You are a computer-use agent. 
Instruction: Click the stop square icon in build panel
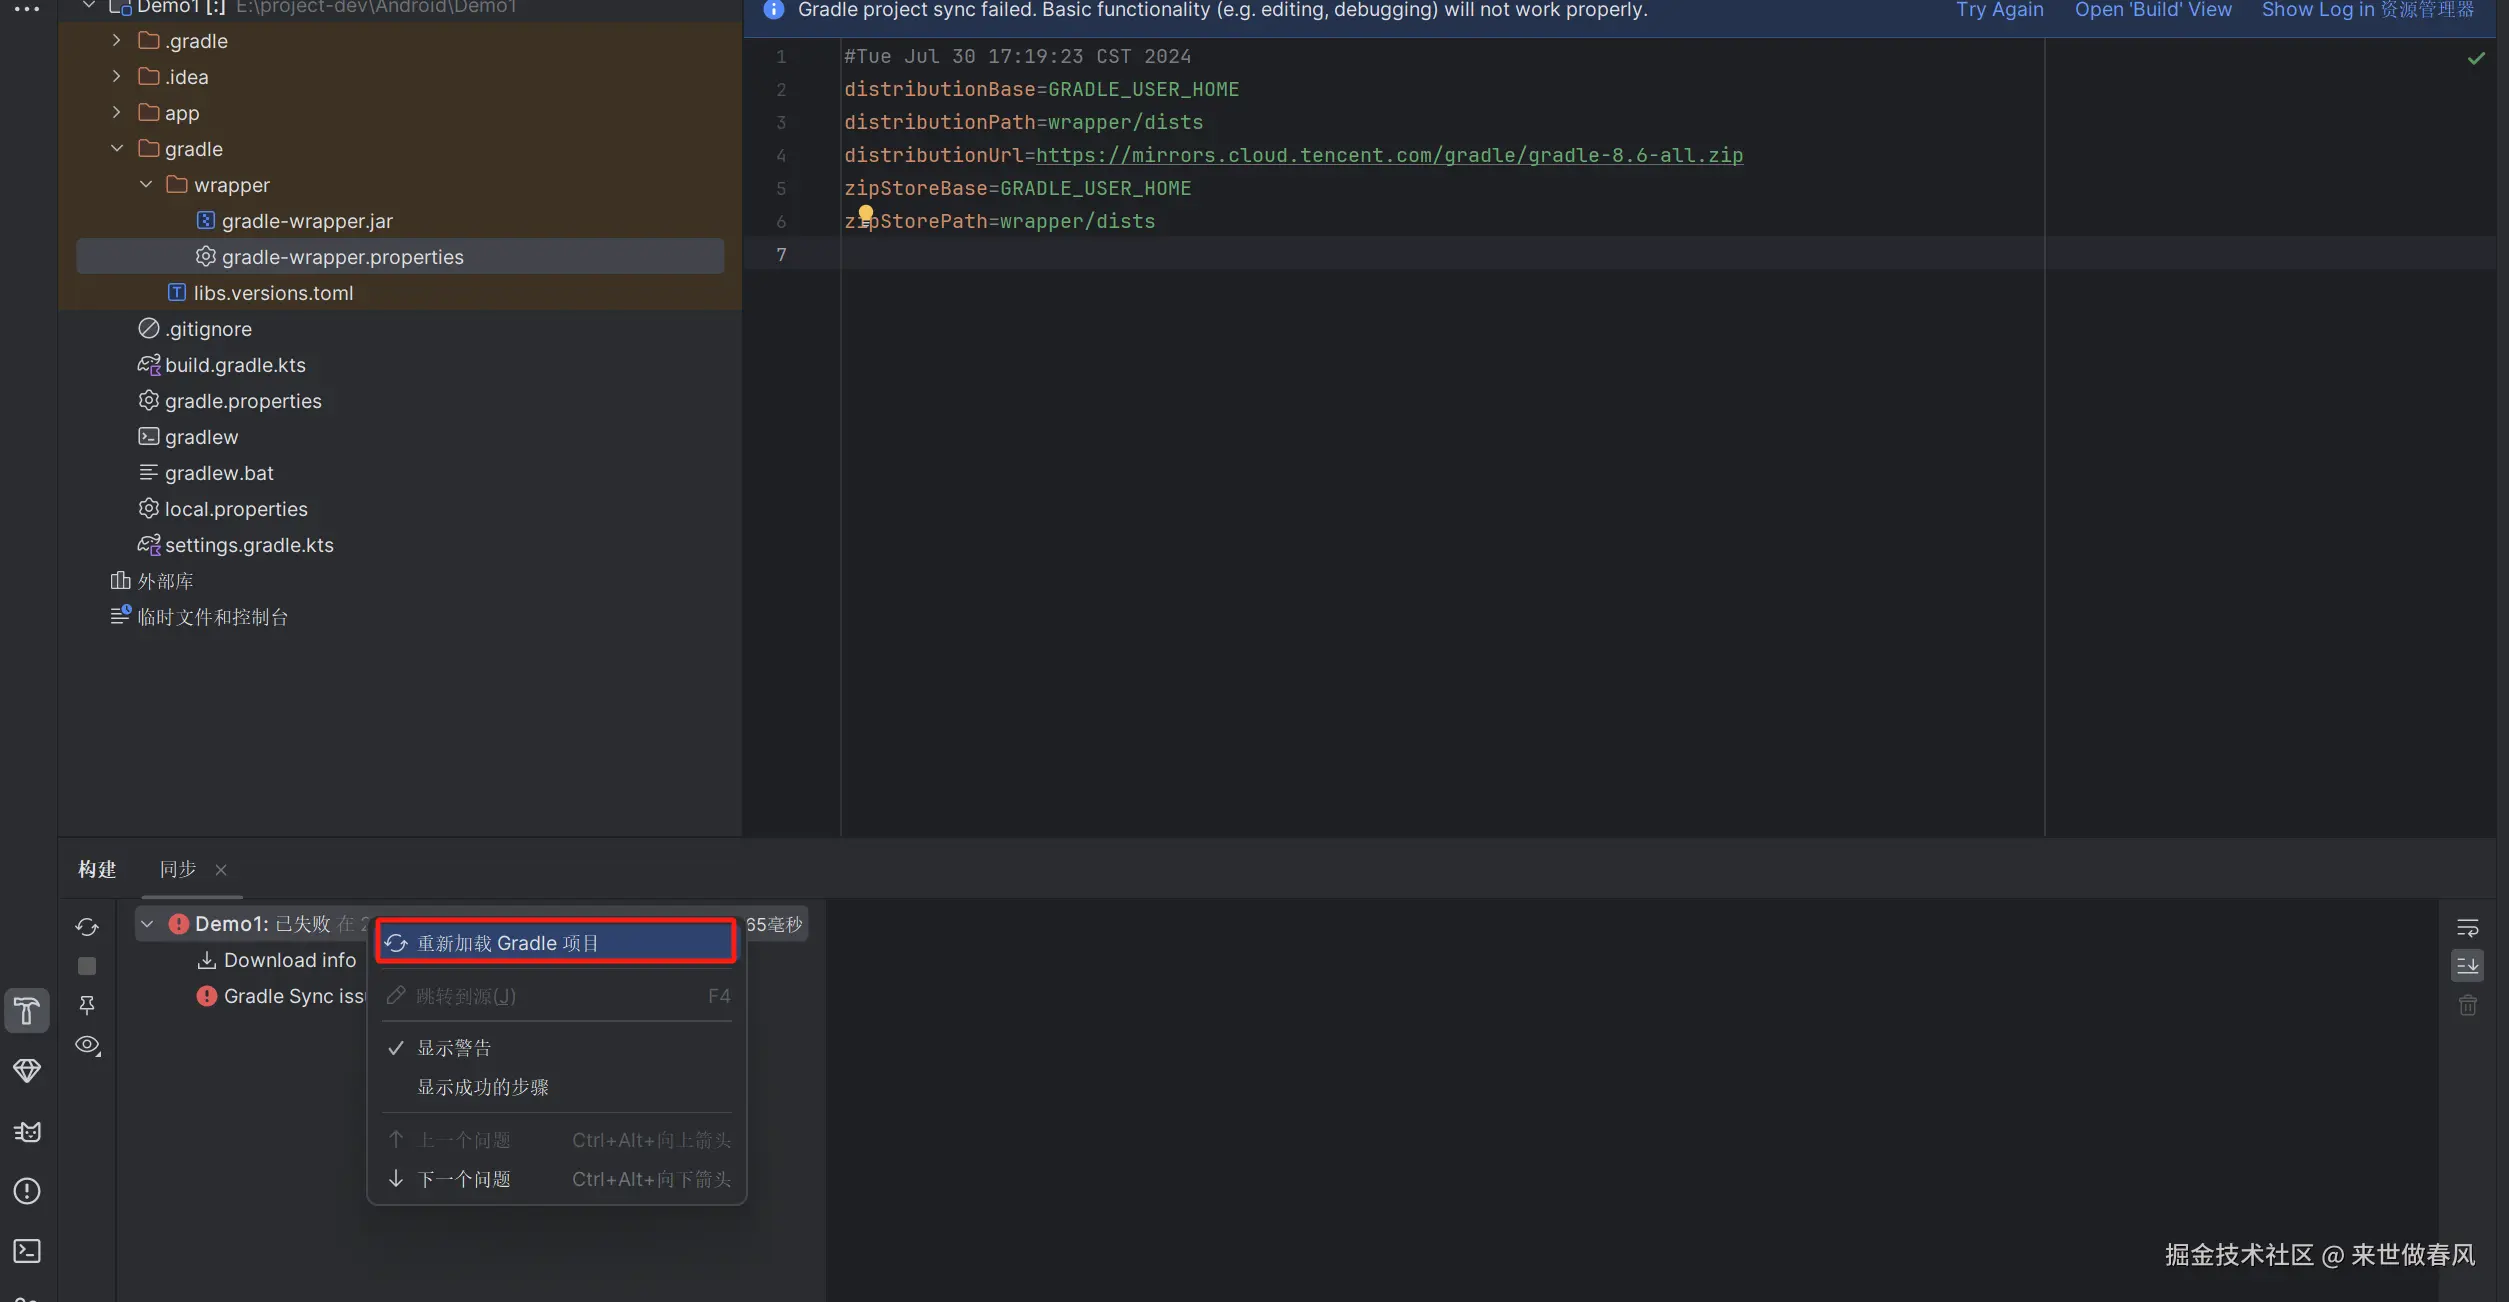pyautogui.click(x=87, y=966)
